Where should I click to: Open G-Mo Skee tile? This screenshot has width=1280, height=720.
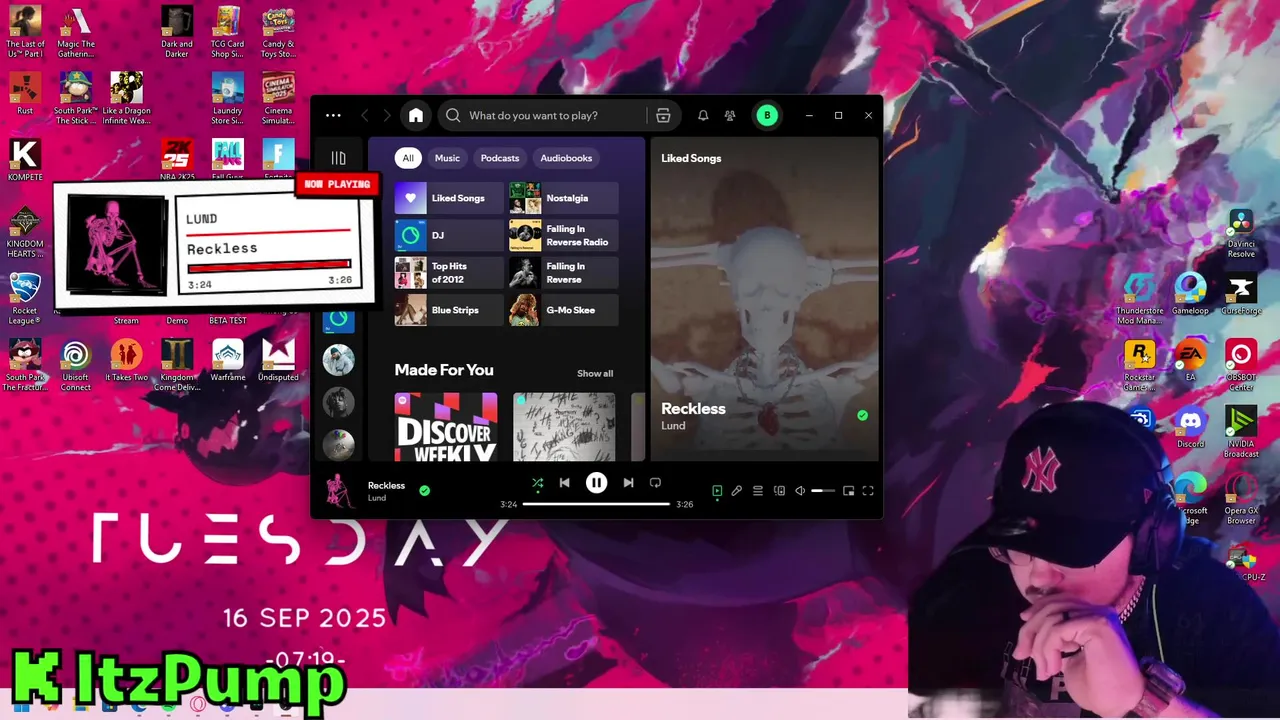(x=564, y=310)
